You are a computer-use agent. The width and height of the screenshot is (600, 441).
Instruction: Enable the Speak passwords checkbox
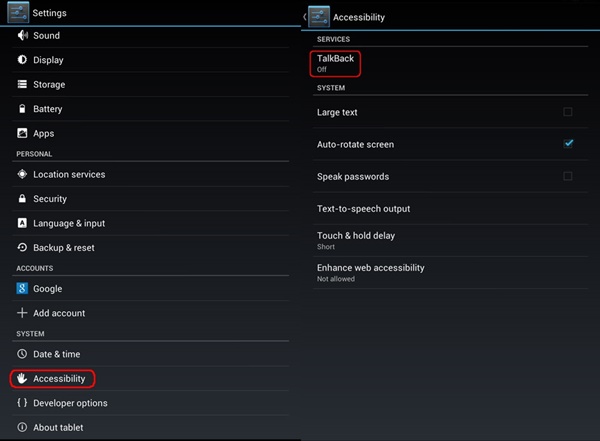click(x=568, y=176)
